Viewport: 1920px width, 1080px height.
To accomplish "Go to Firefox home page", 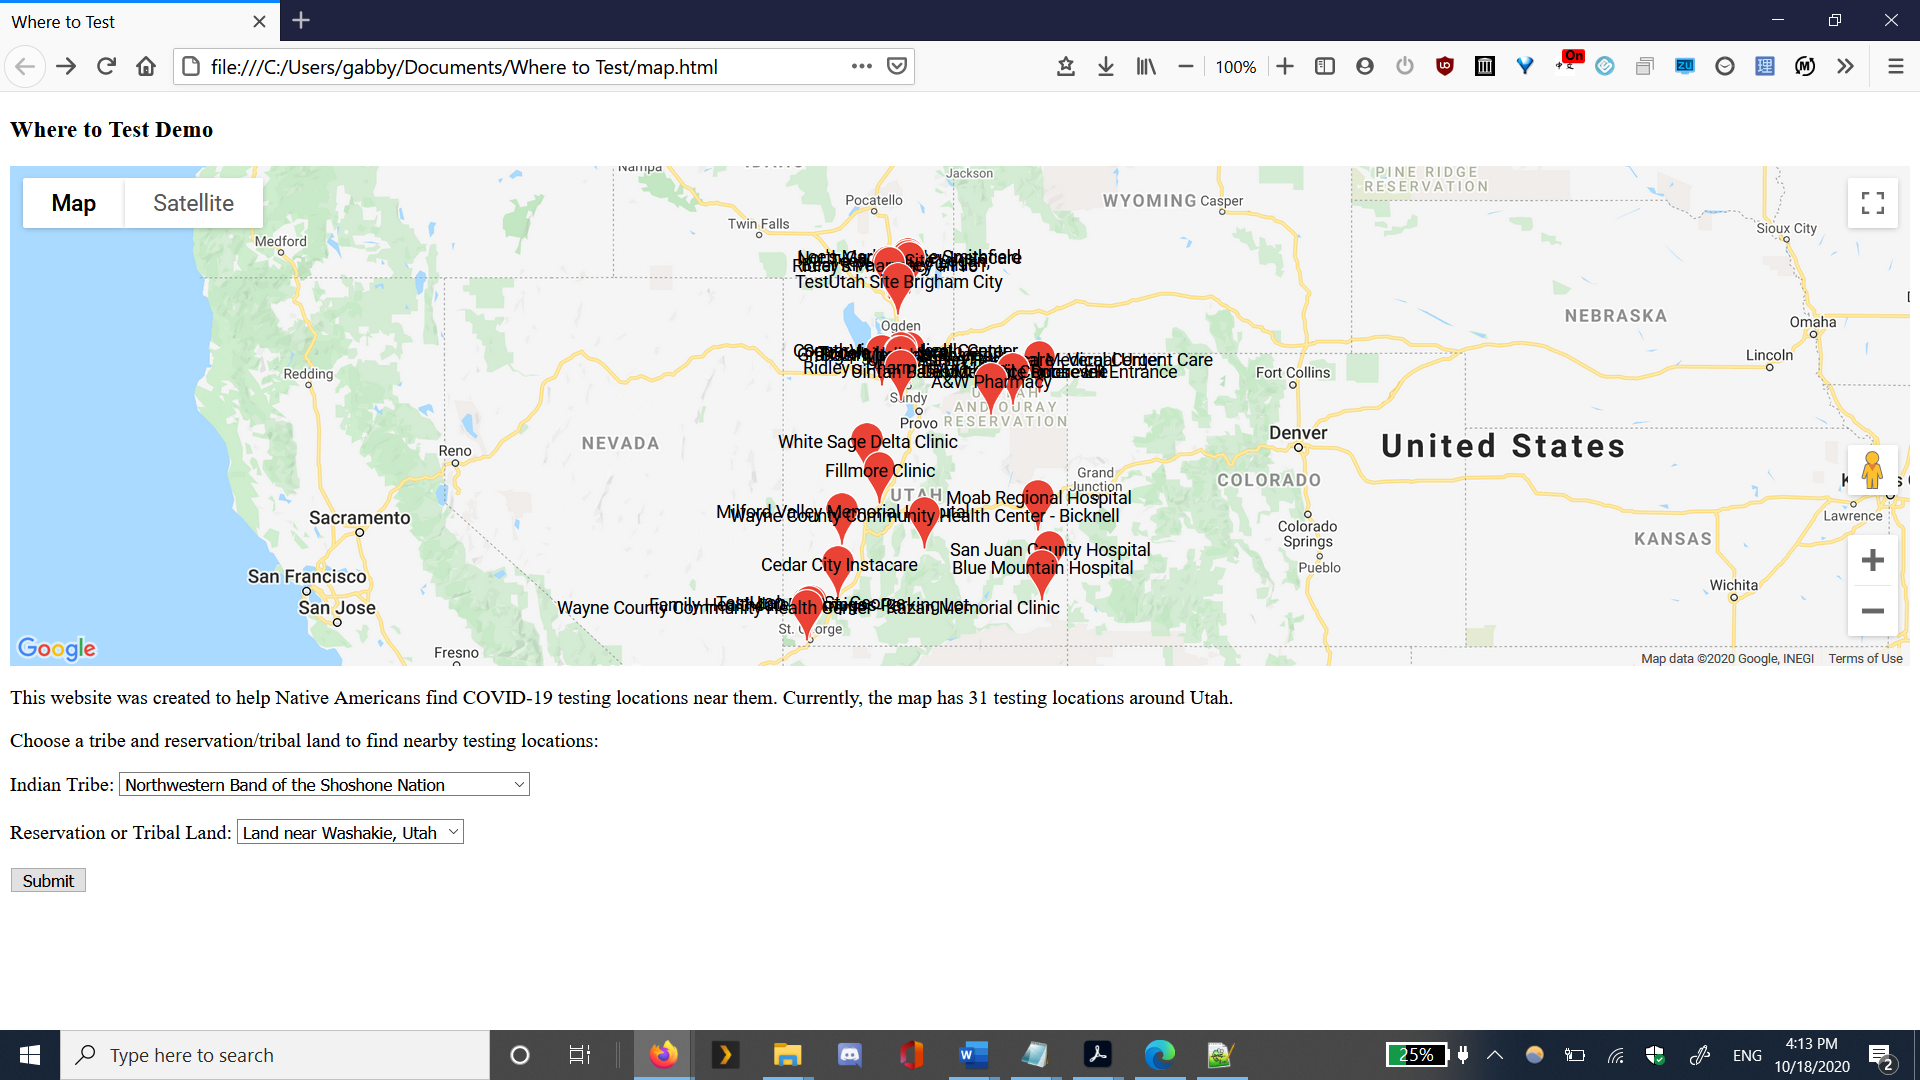I will pyautogui.click(x=146, y=67).
